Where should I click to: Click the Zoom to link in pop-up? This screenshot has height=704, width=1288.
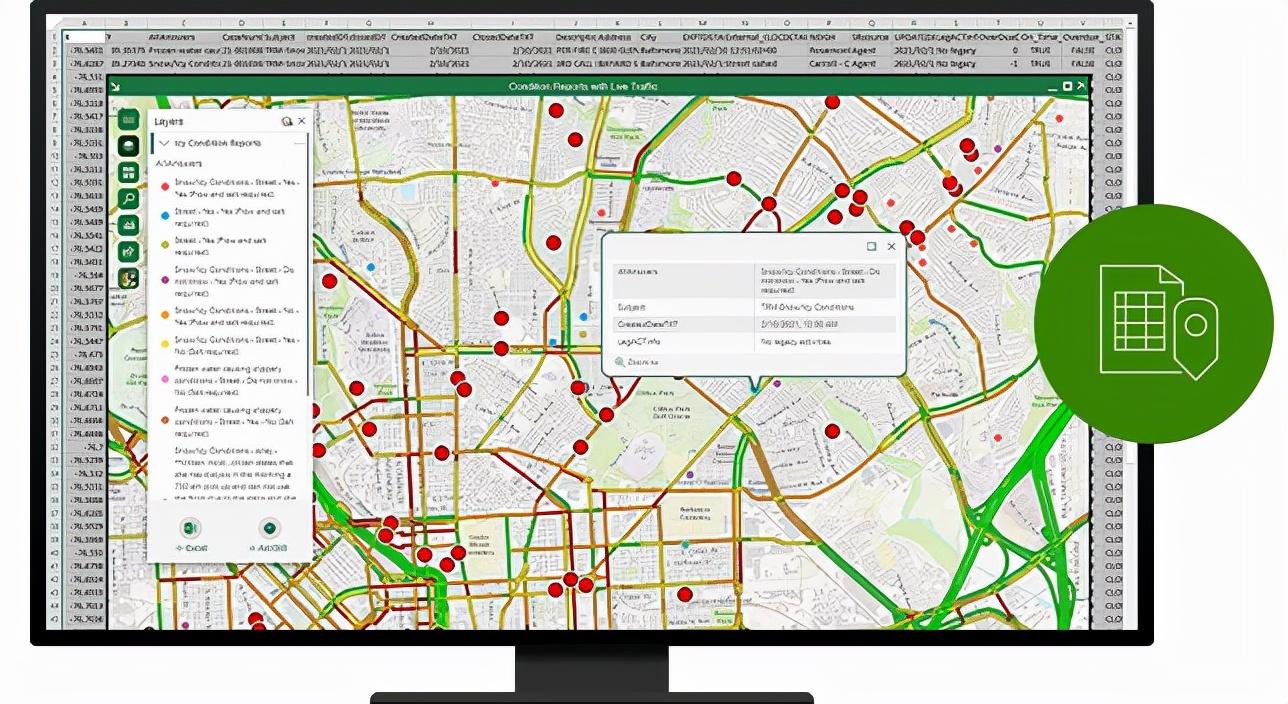click(x=636, y=362)
